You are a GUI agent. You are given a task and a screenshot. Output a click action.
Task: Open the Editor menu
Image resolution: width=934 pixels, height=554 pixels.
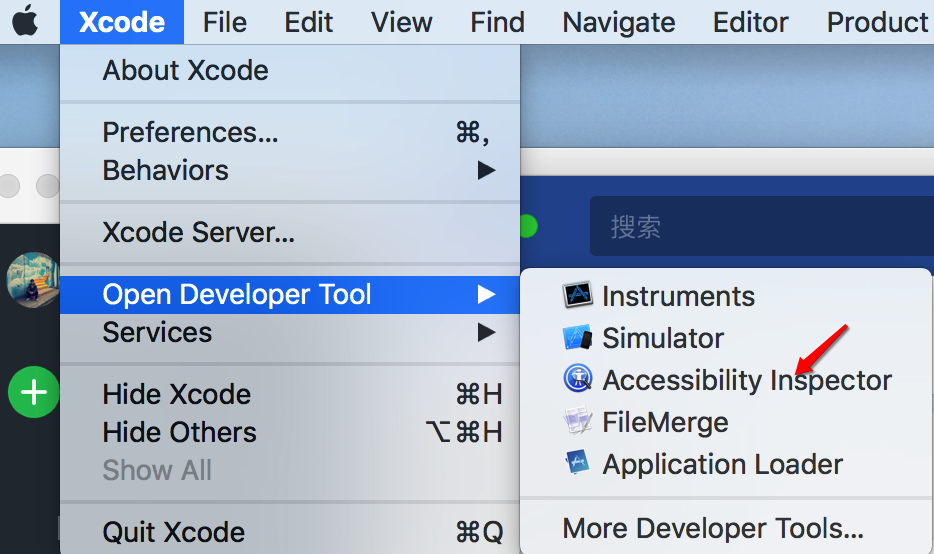(751, 22)
